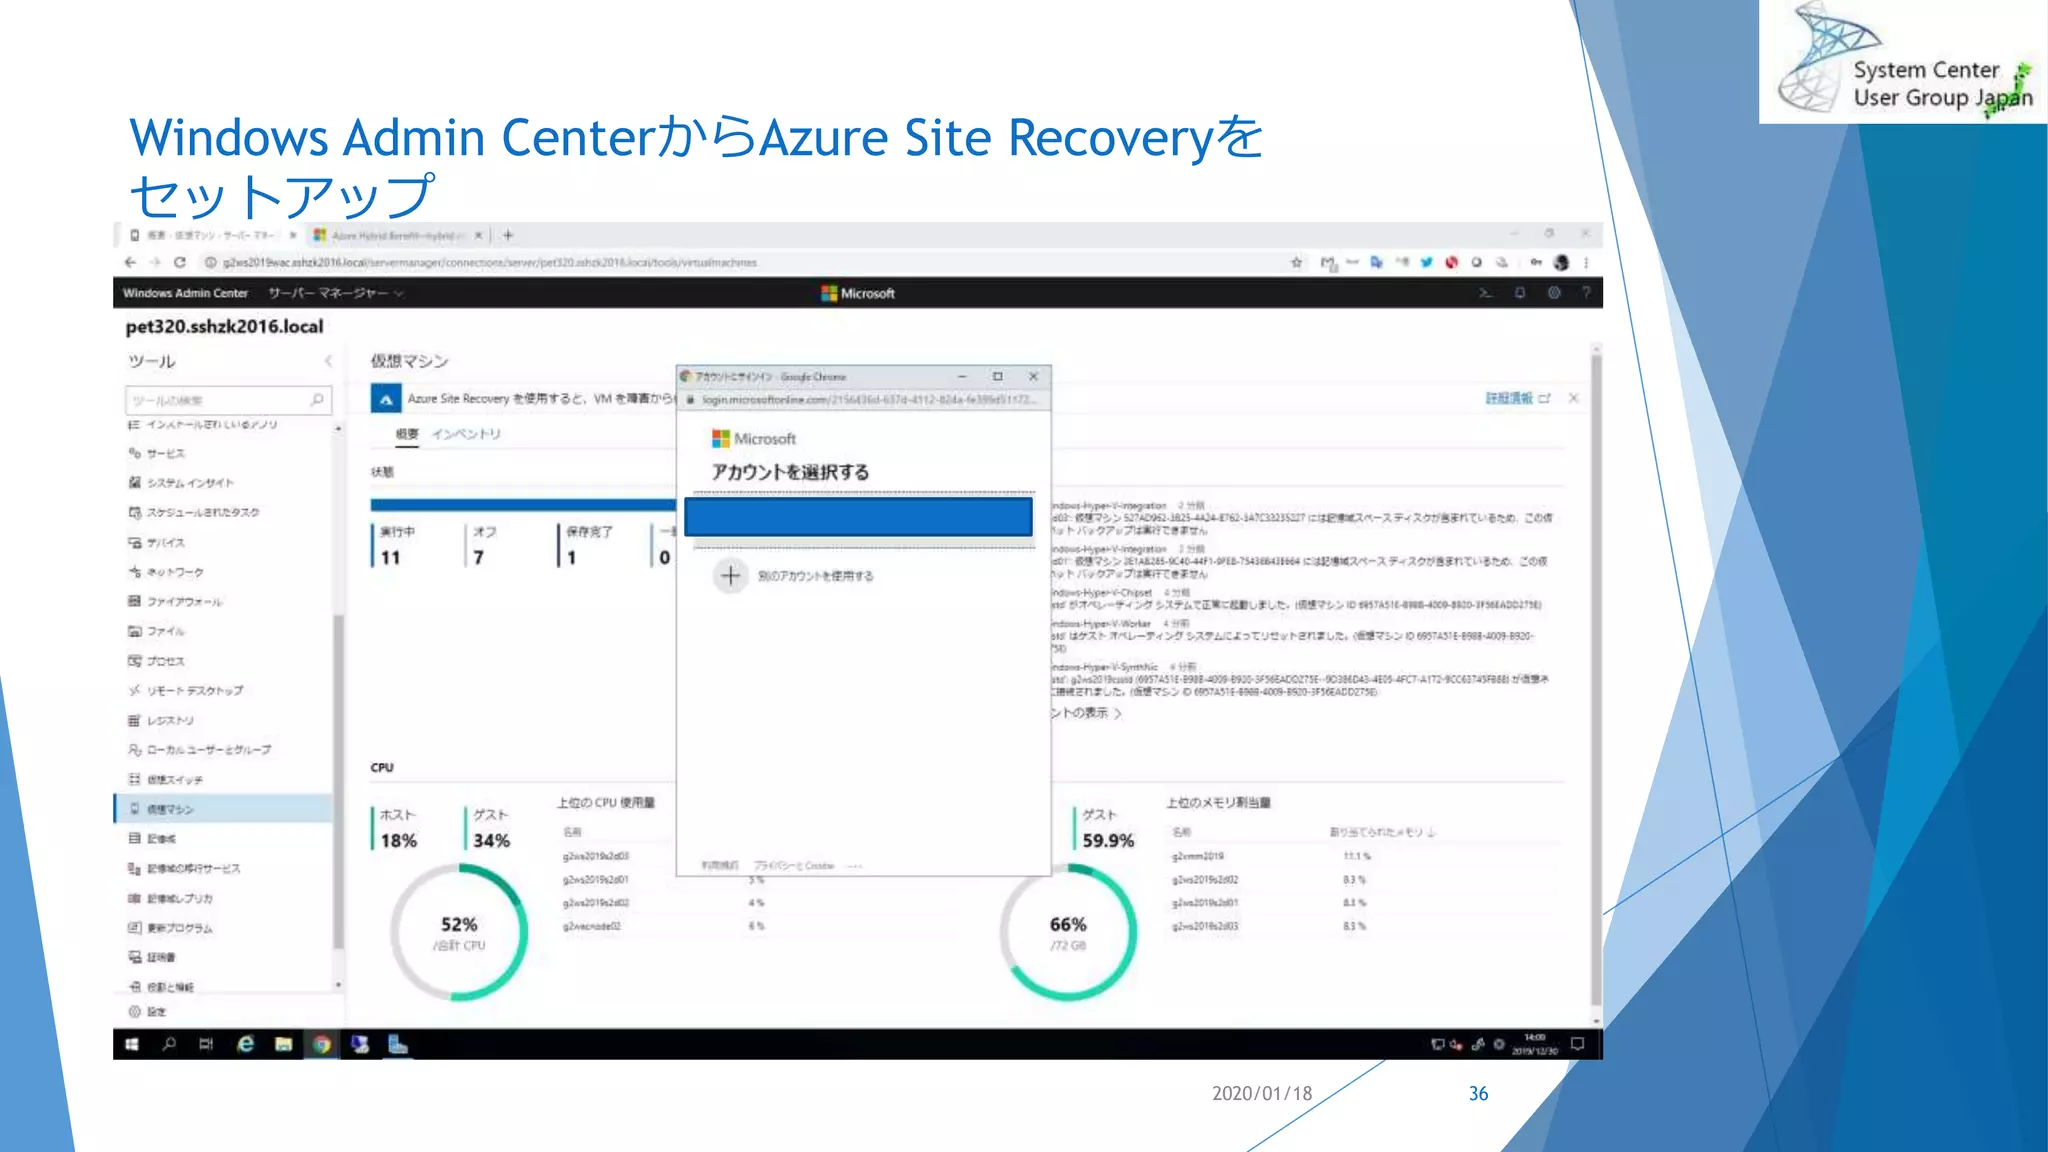Expand the サーバー マネージャー dropdown
Image resolution: width=2048 pixels, height=1152 pixels.
336,293
